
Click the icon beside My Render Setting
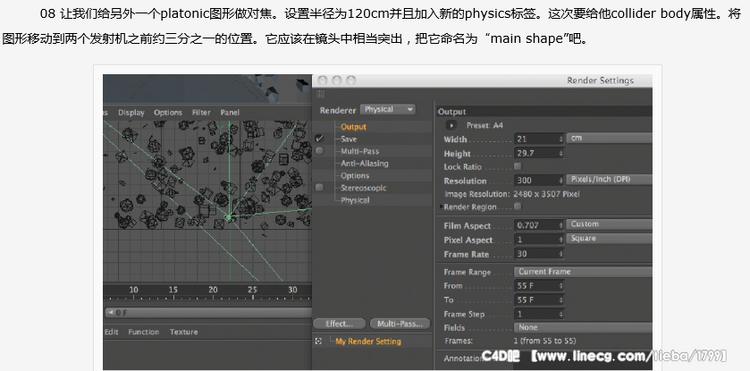319,341
